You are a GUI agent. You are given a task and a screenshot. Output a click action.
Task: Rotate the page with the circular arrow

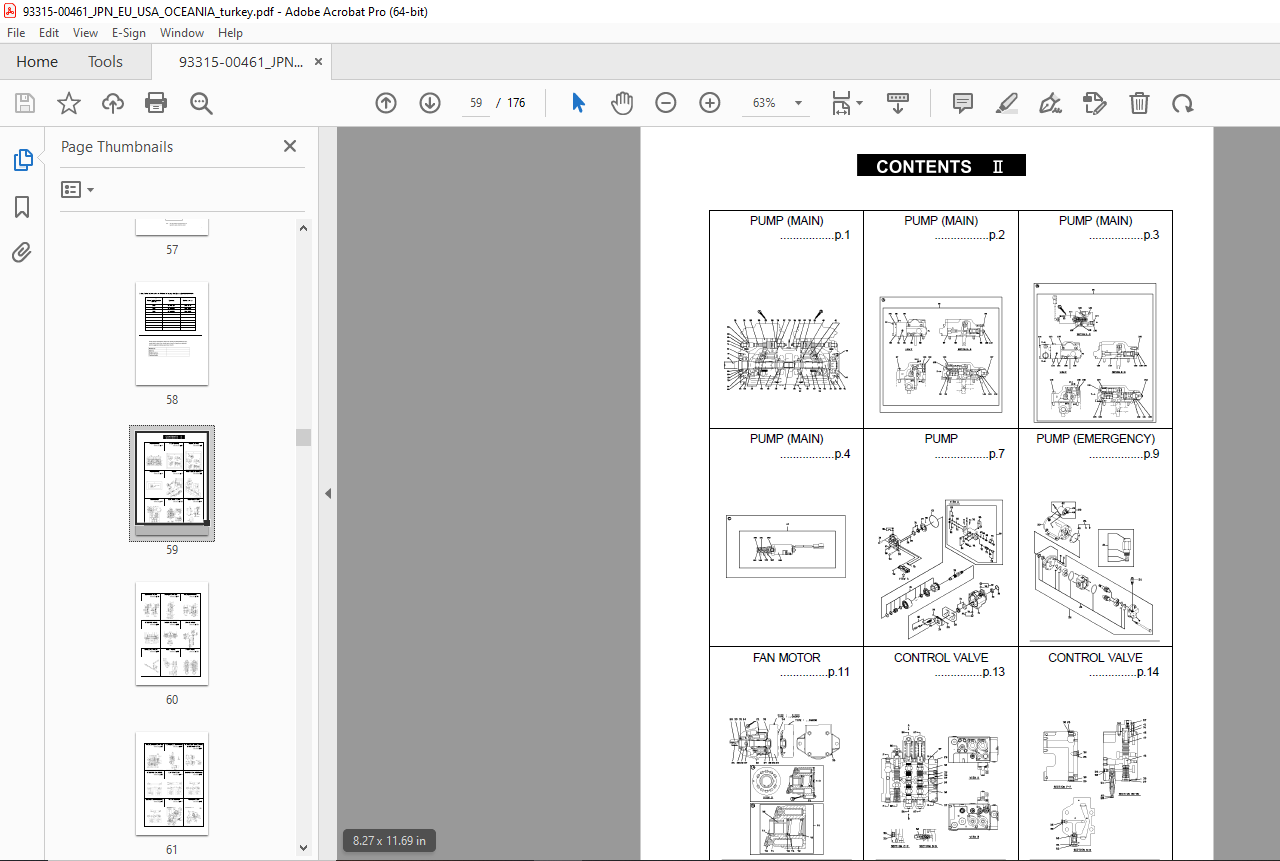[x=1183, y=103]
